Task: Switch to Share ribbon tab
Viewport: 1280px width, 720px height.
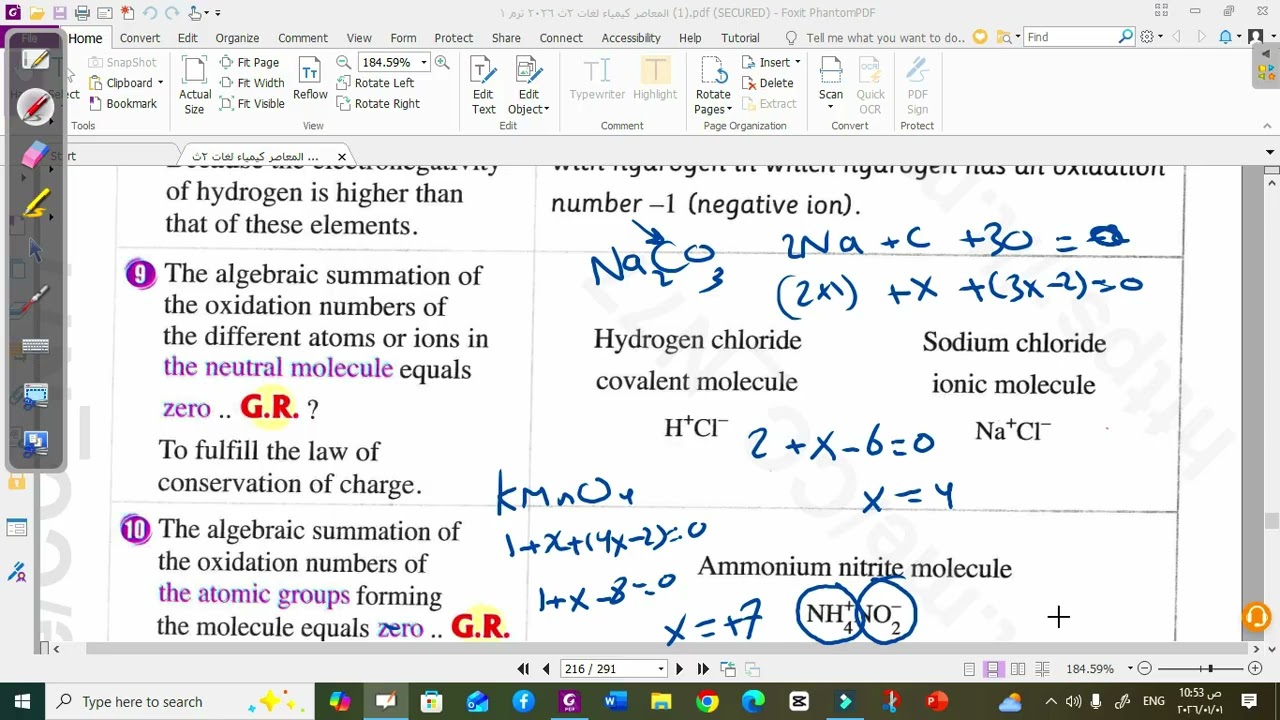Action: 506,38
